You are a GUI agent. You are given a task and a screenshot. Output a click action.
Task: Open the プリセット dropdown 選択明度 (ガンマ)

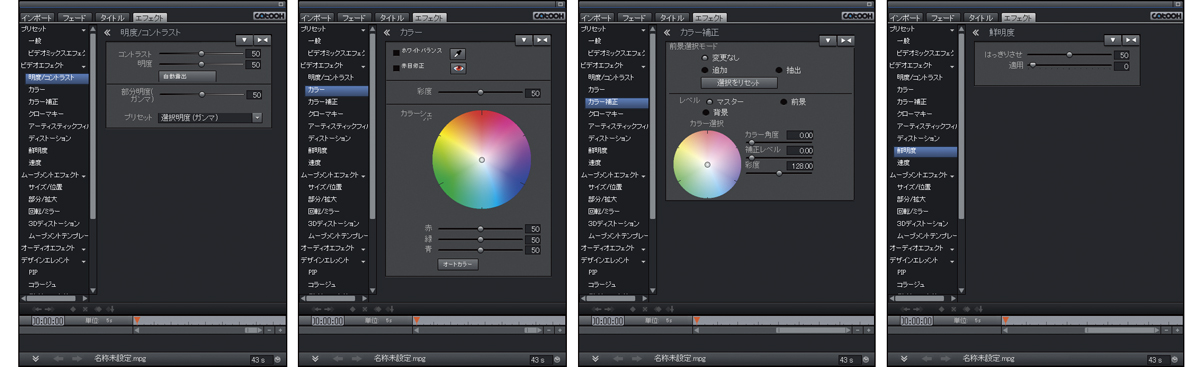pyautogui.click(x=210, y=118)
